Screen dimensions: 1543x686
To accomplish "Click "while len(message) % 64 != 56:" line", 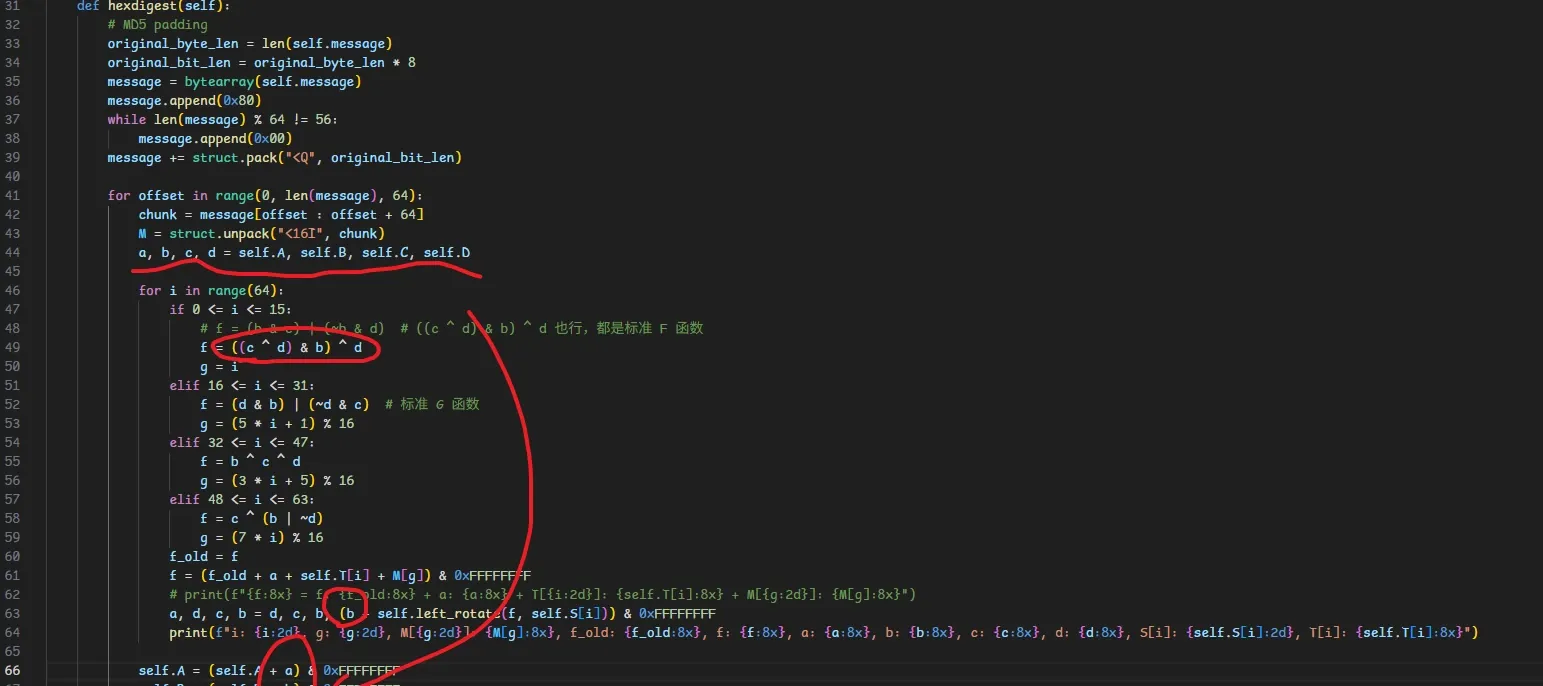I will 223,119.
